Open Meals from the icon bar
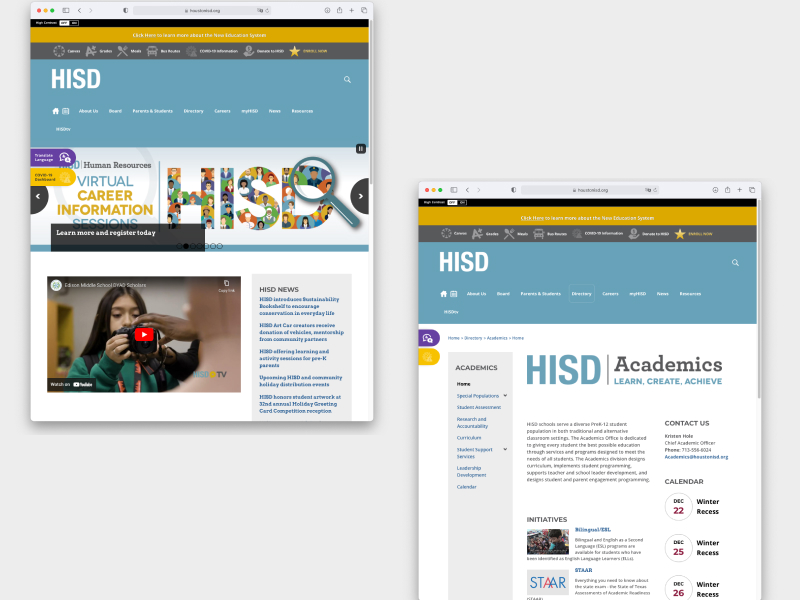The image size is (800, 600). (x=124, y=50)
